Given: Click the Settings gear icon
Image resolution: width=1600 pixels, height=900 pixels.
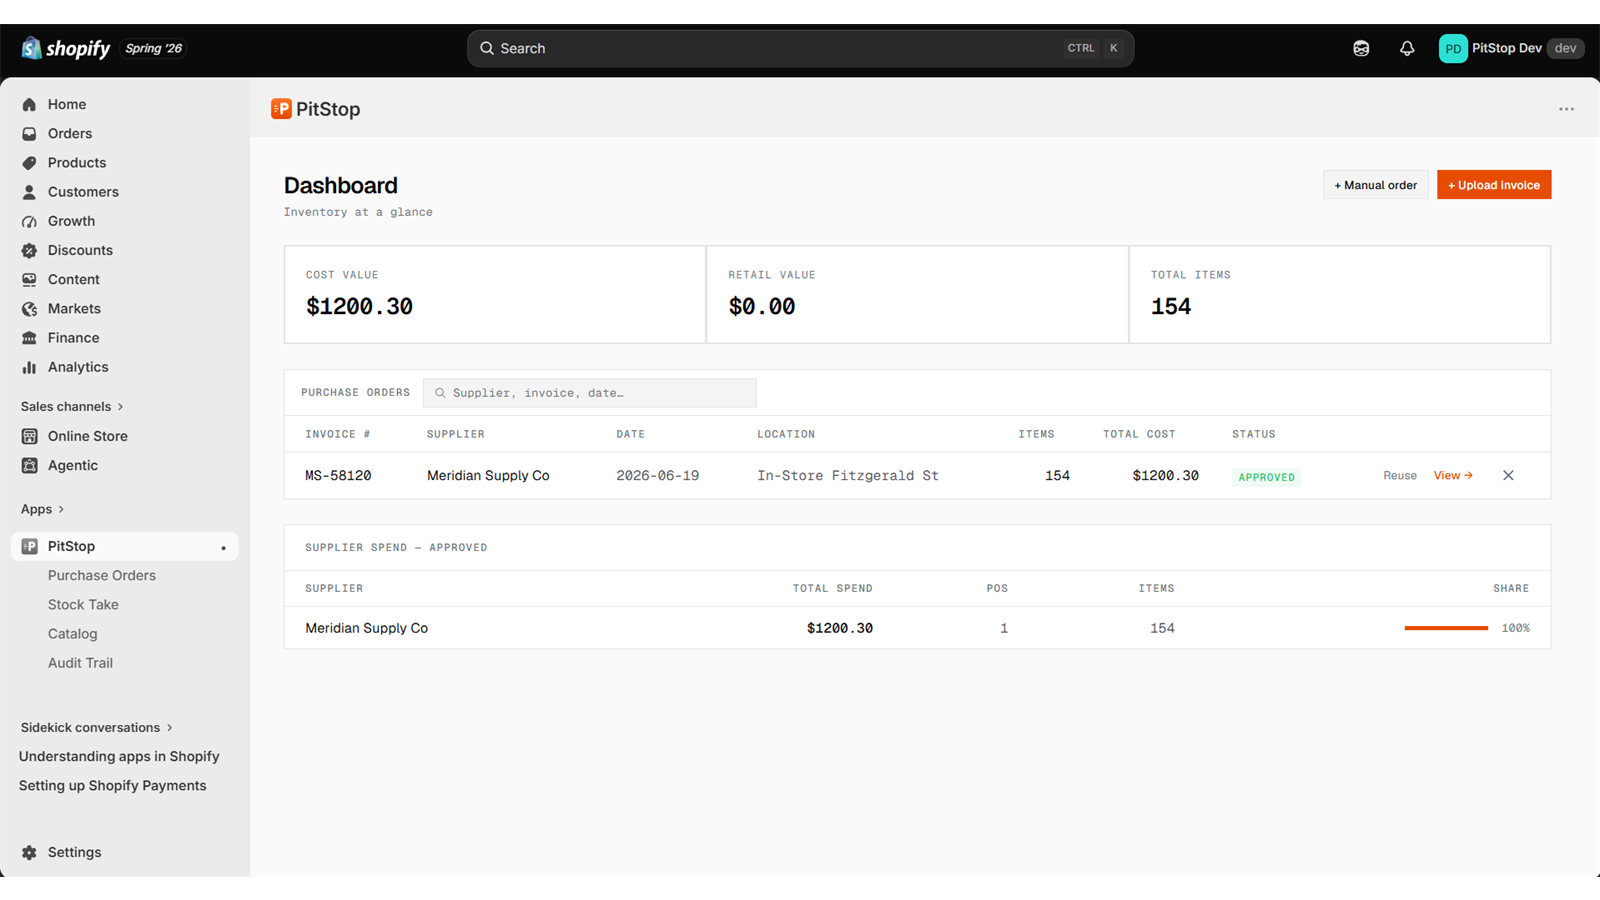Looking at the screenshot, I should coord(29,852).
